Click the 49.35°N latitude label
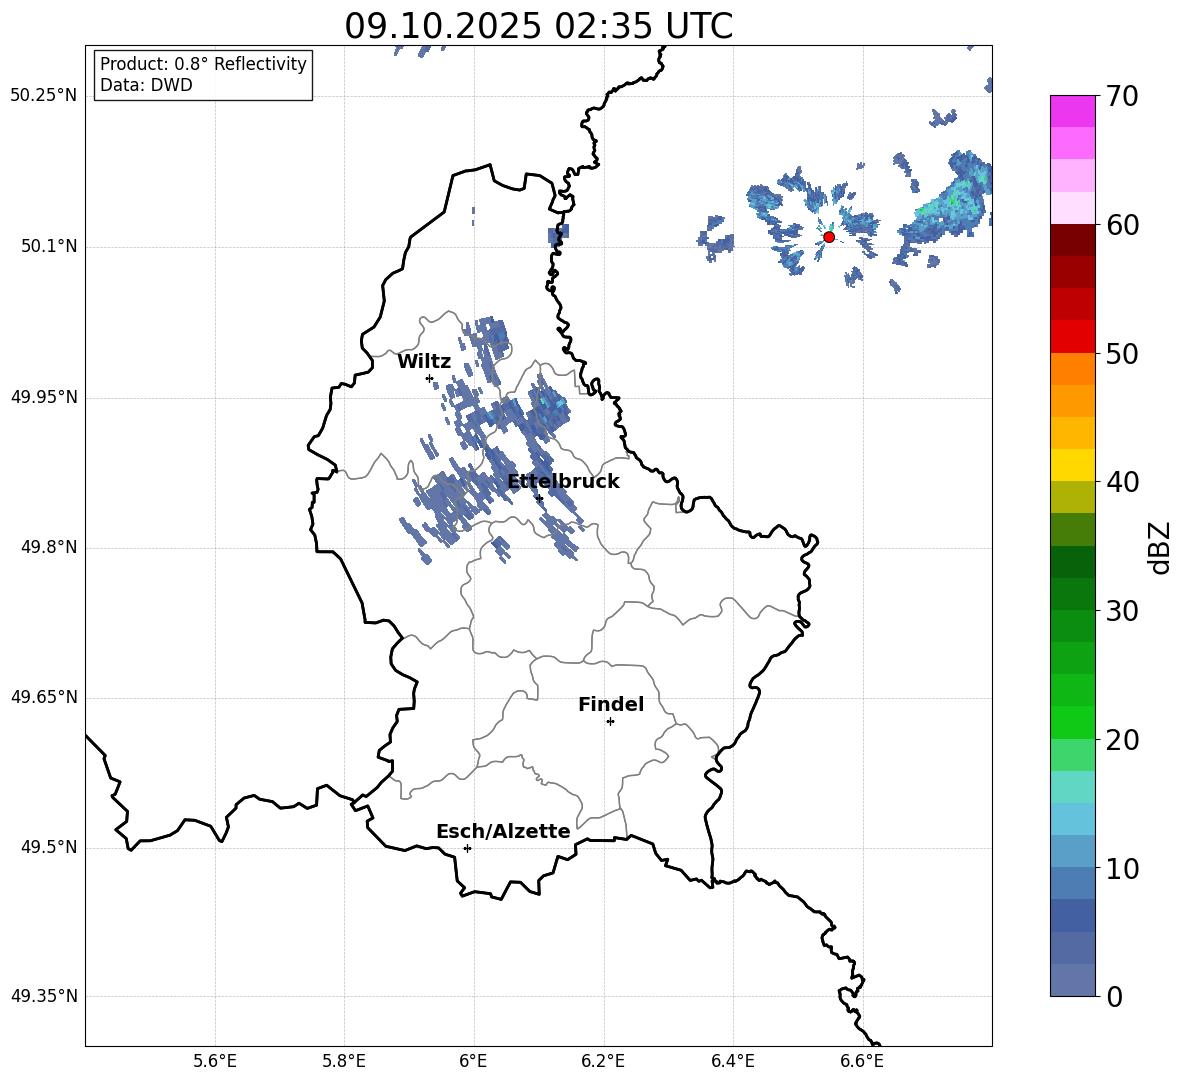 click(44, 996)
